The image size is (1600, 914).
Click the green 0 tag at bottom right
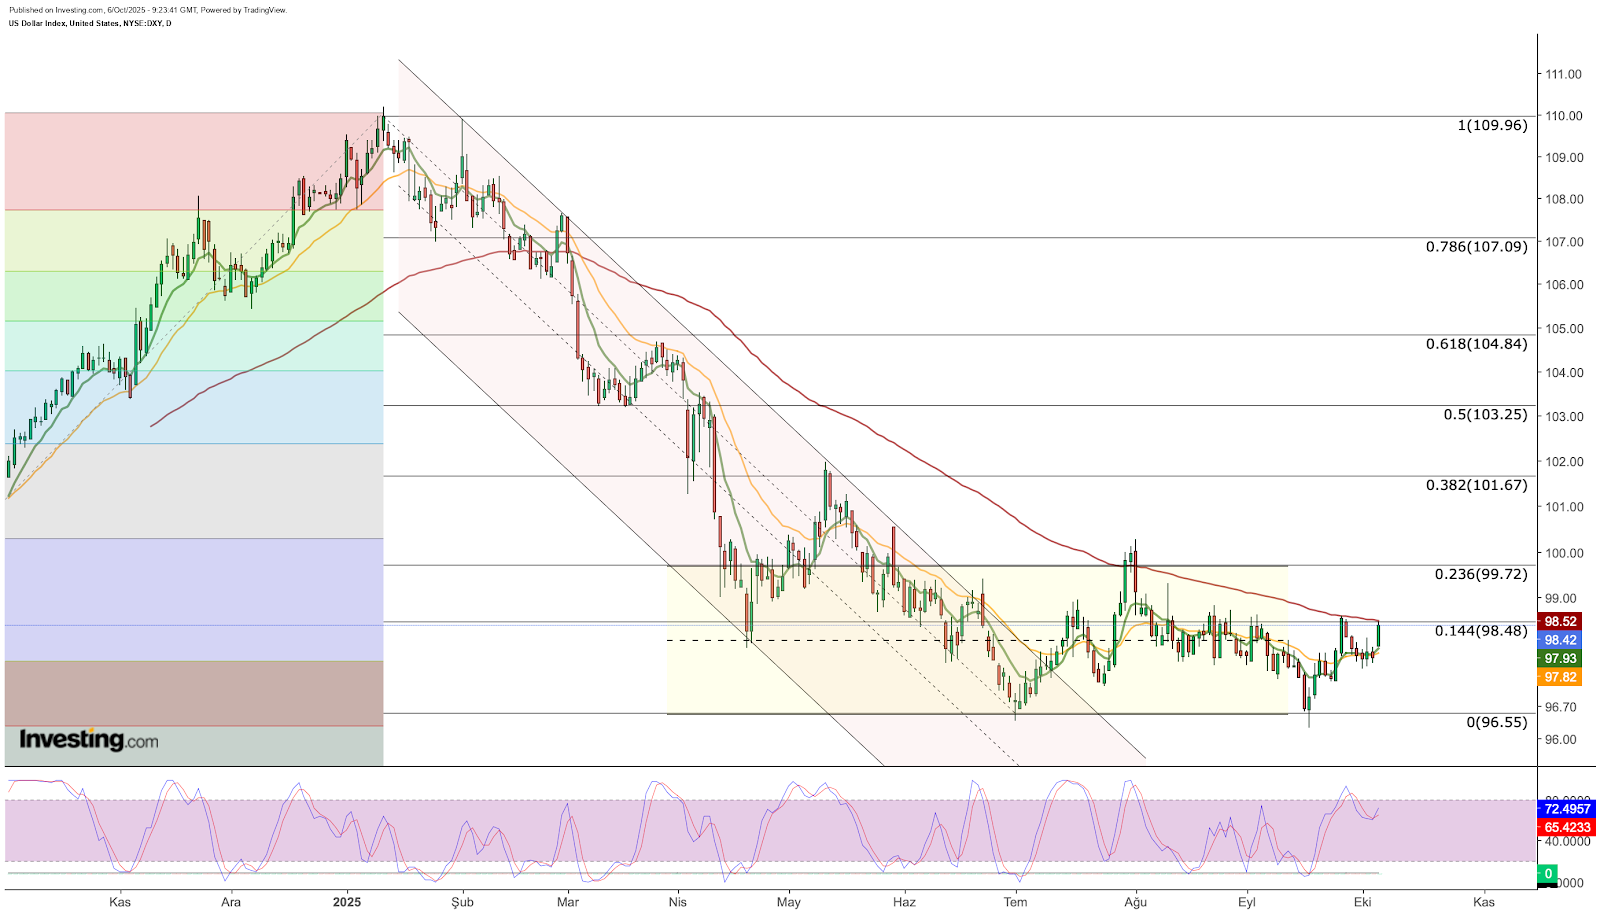pos(1548,874)
